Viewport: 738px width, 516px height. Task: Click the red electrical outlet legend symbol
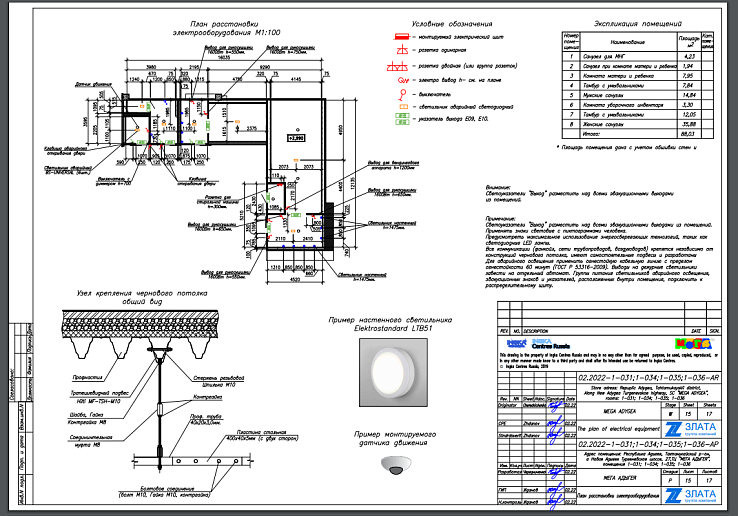[402, 78]
